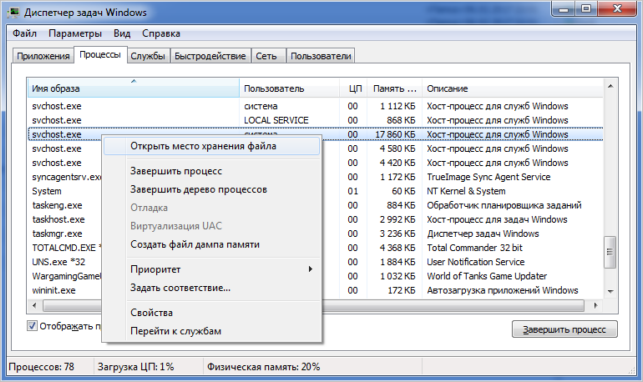
Task: Open the Вид menu
Action: [x=122, y=34]
